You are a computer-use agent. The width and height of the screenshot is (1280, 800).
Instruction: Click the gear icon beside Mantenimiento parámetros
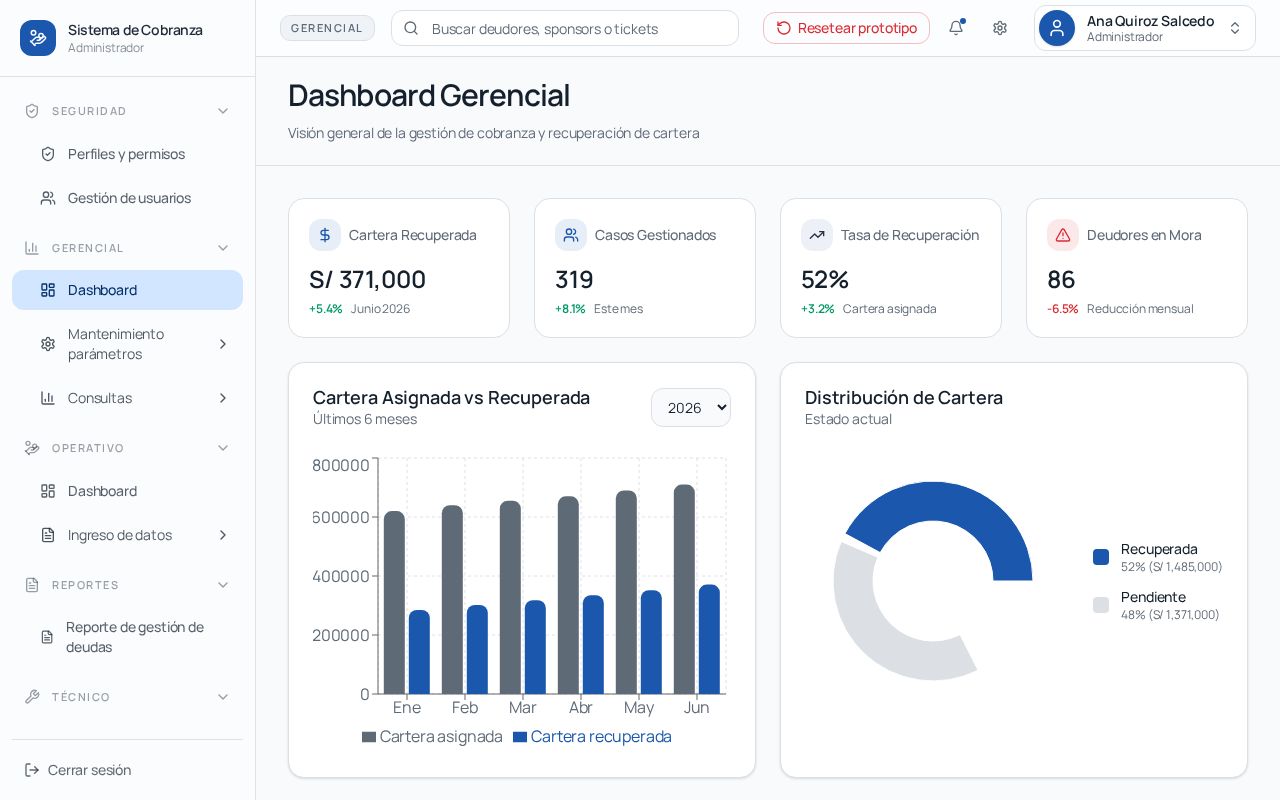tap(48, 344)
